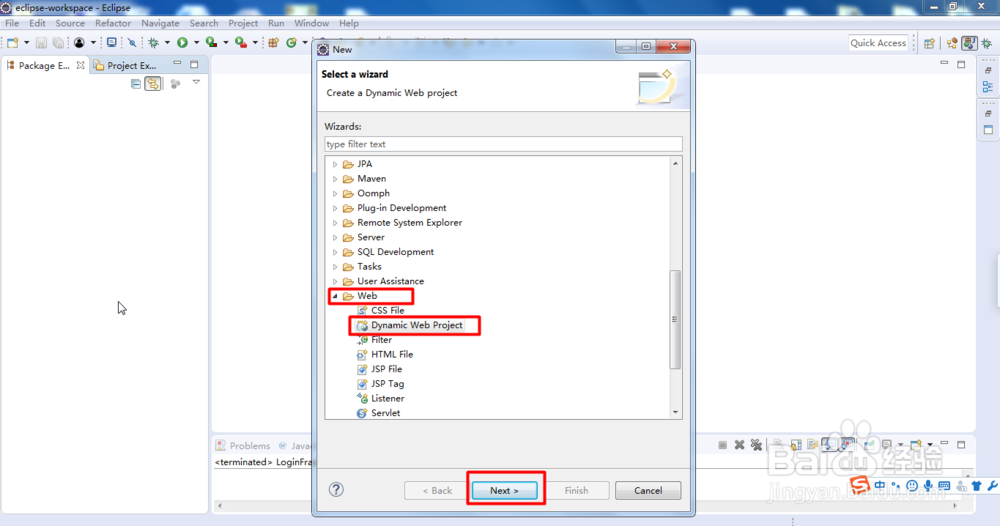
Task: Click Remove Launch icon in Console
Action: (739, 445)
